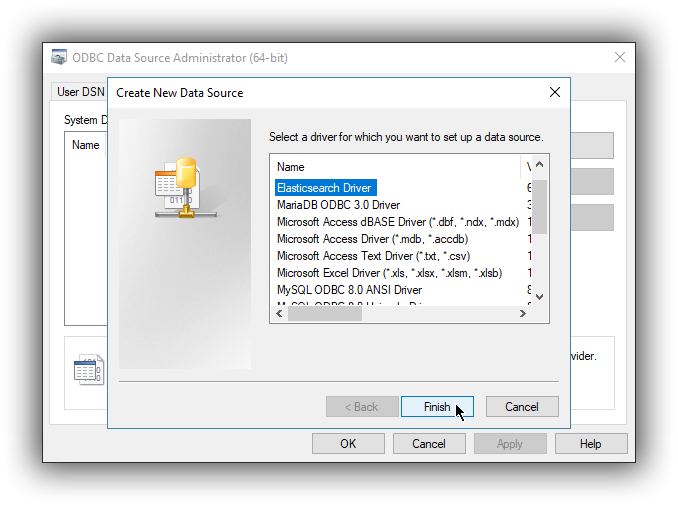Click the Name column header in driver list
This screenshot has width=678, height=505.
coord(291,167)
